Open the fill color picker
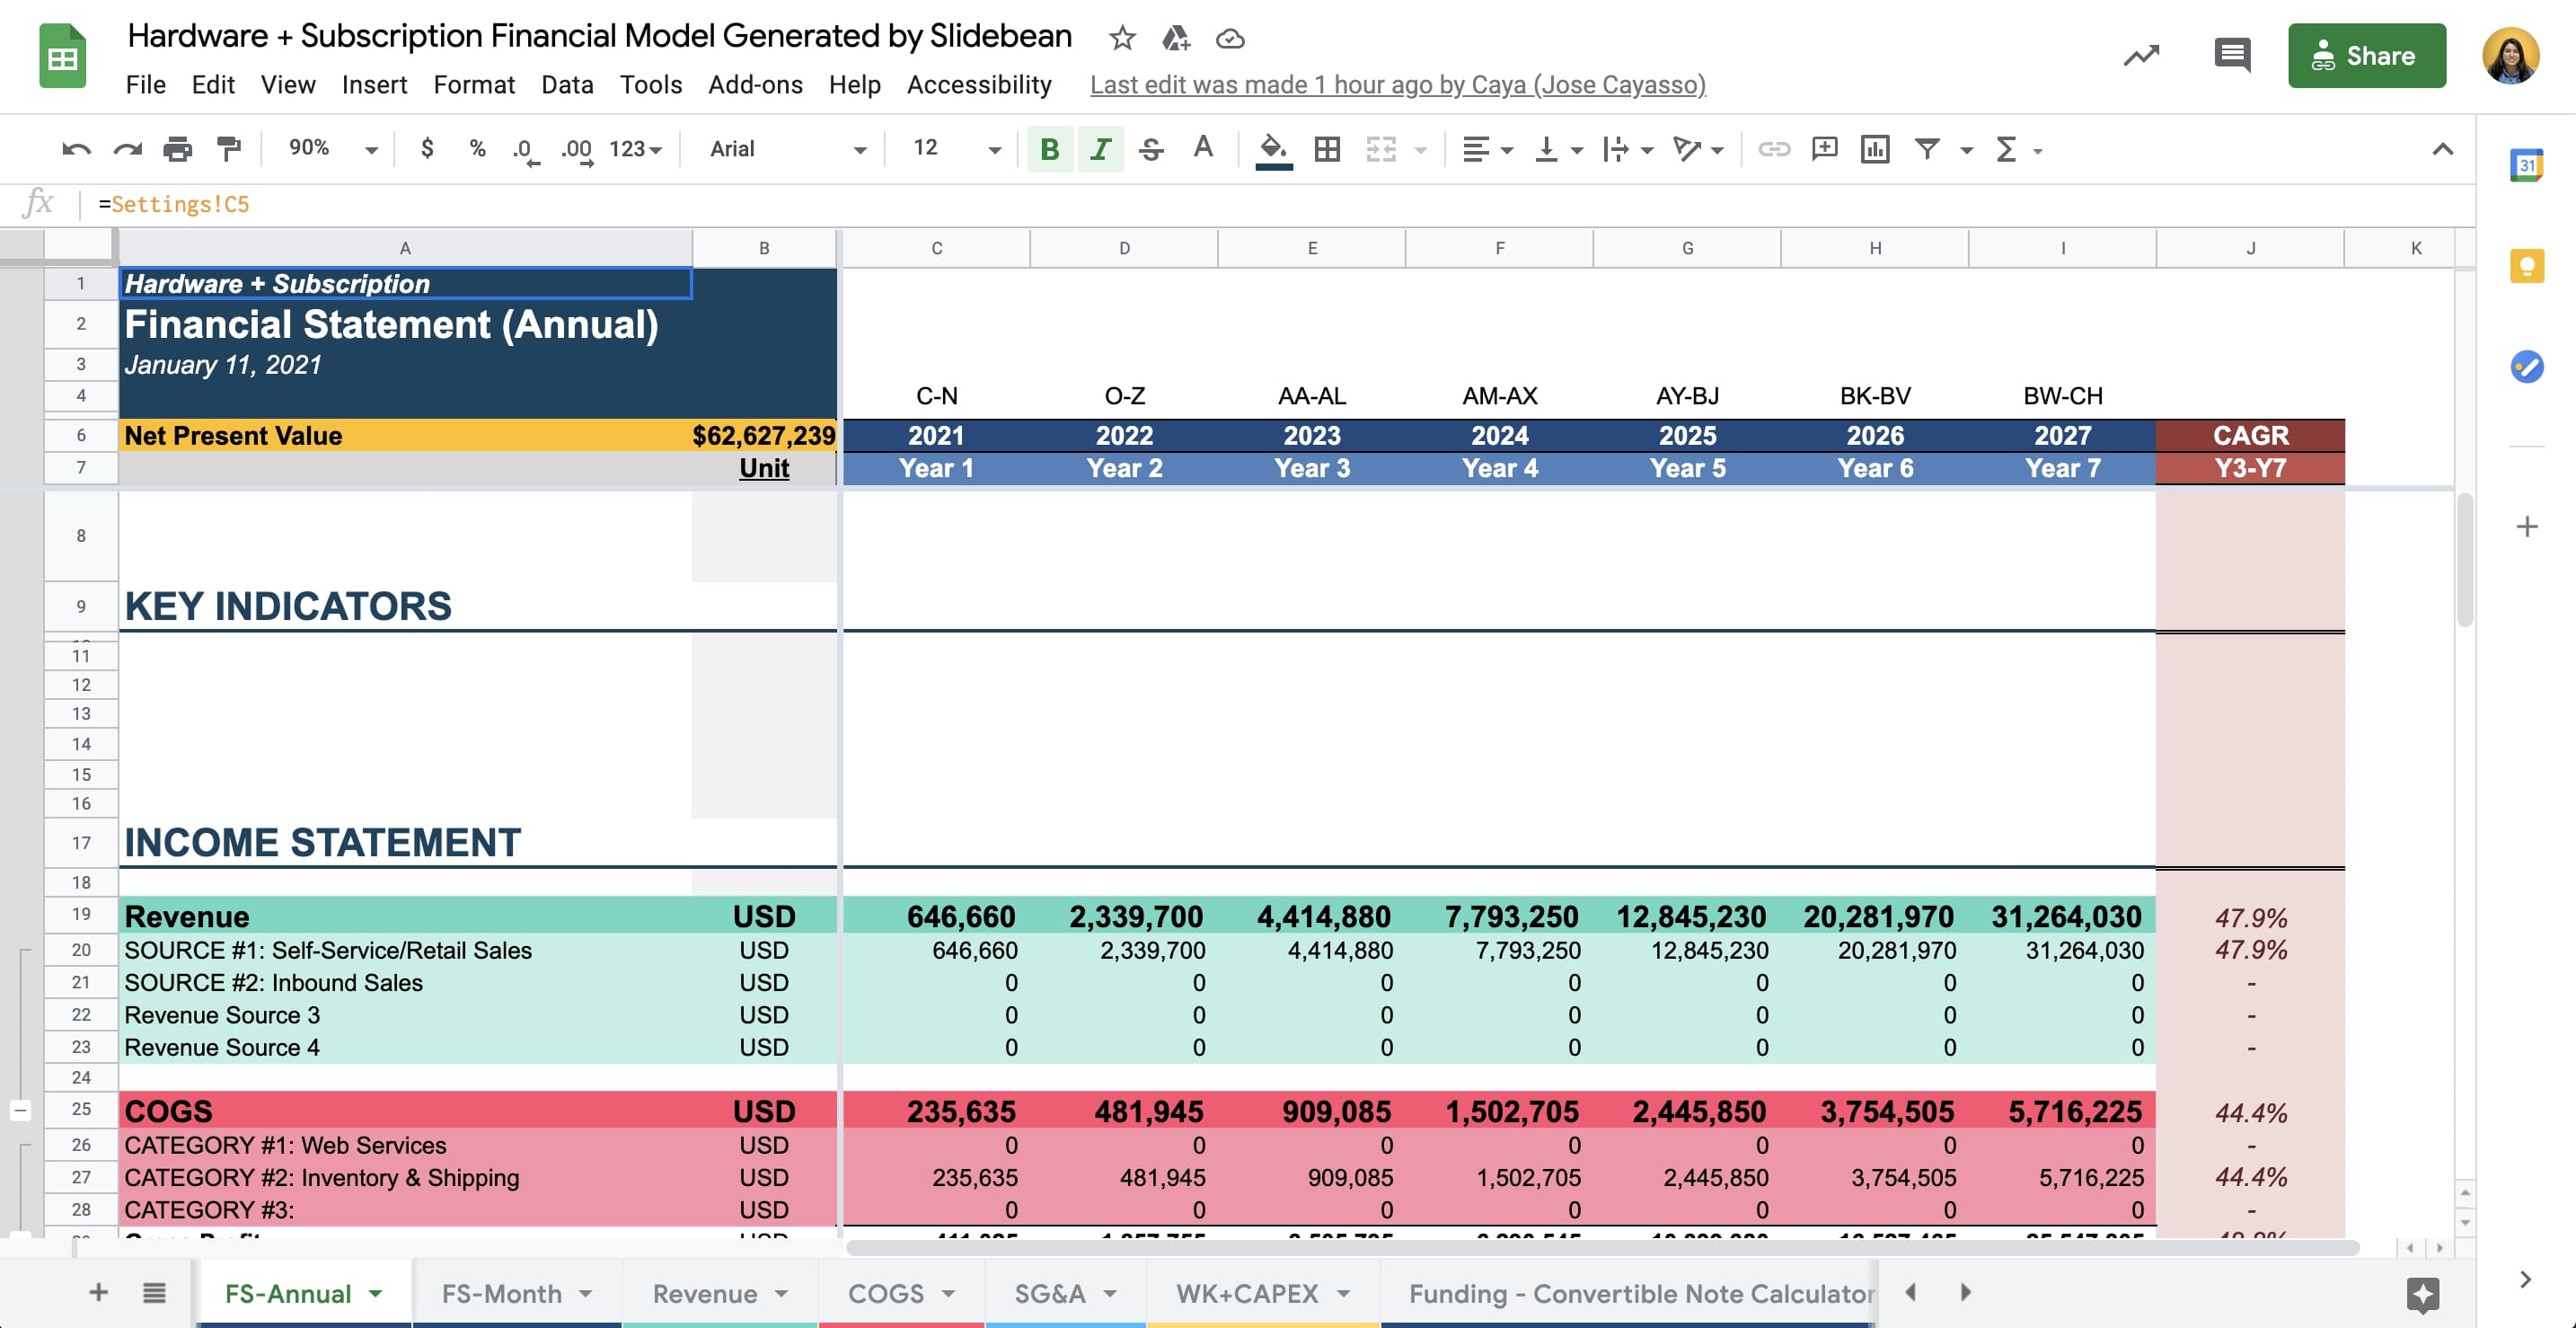 click(x=1271, y=148)
